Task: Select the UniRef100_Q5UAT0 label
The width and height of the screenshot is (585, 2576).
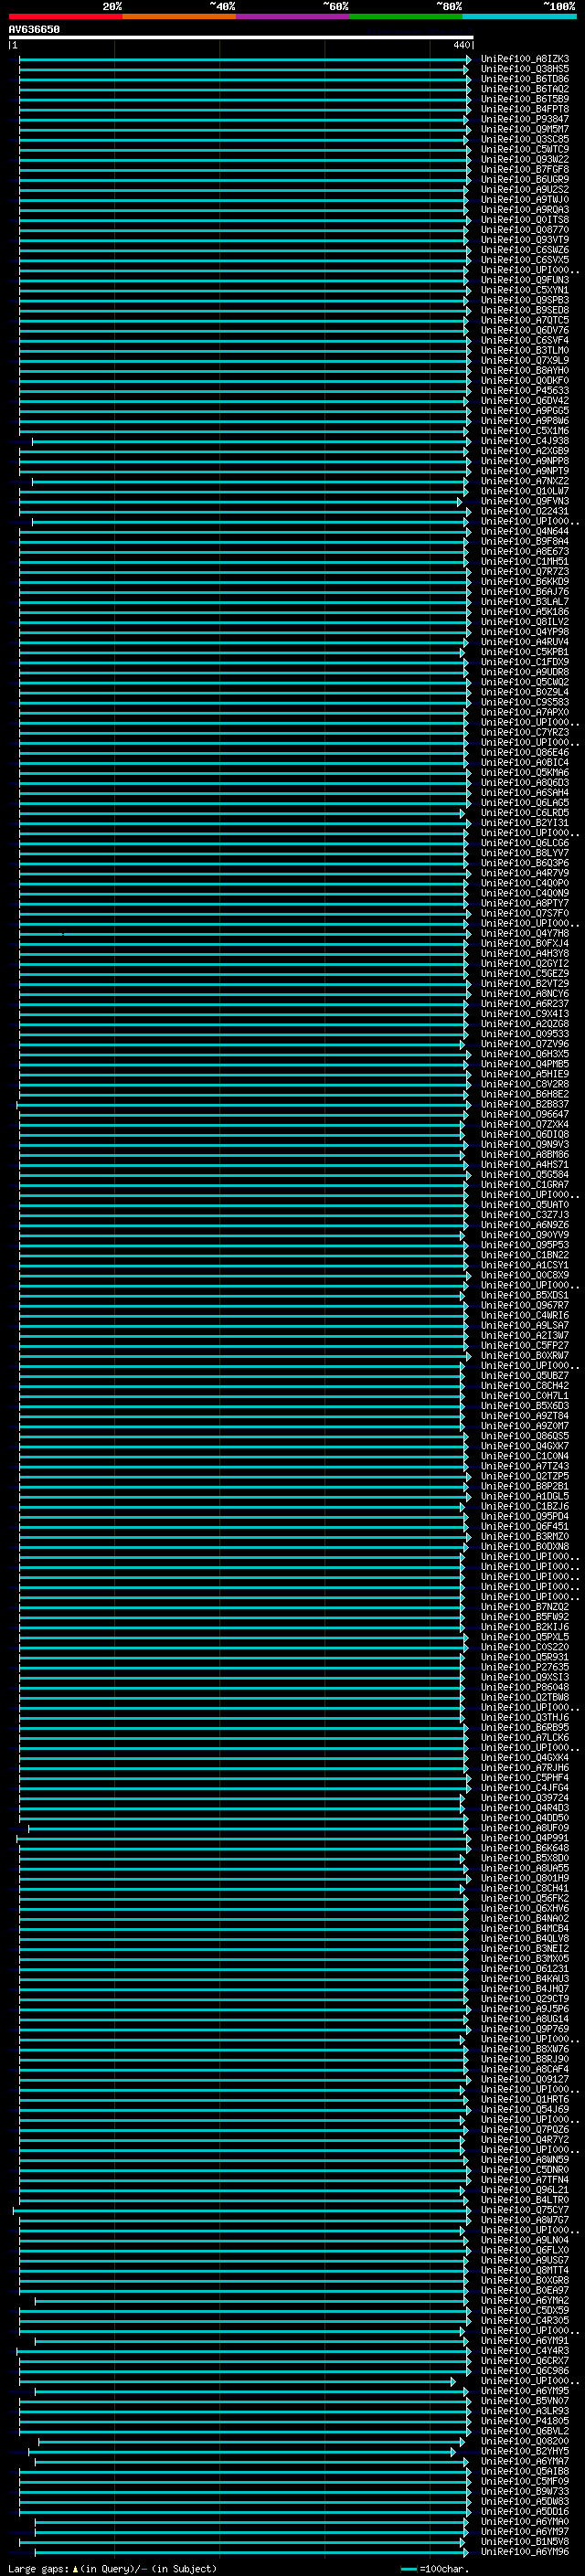Action: tap(524, 1205)
